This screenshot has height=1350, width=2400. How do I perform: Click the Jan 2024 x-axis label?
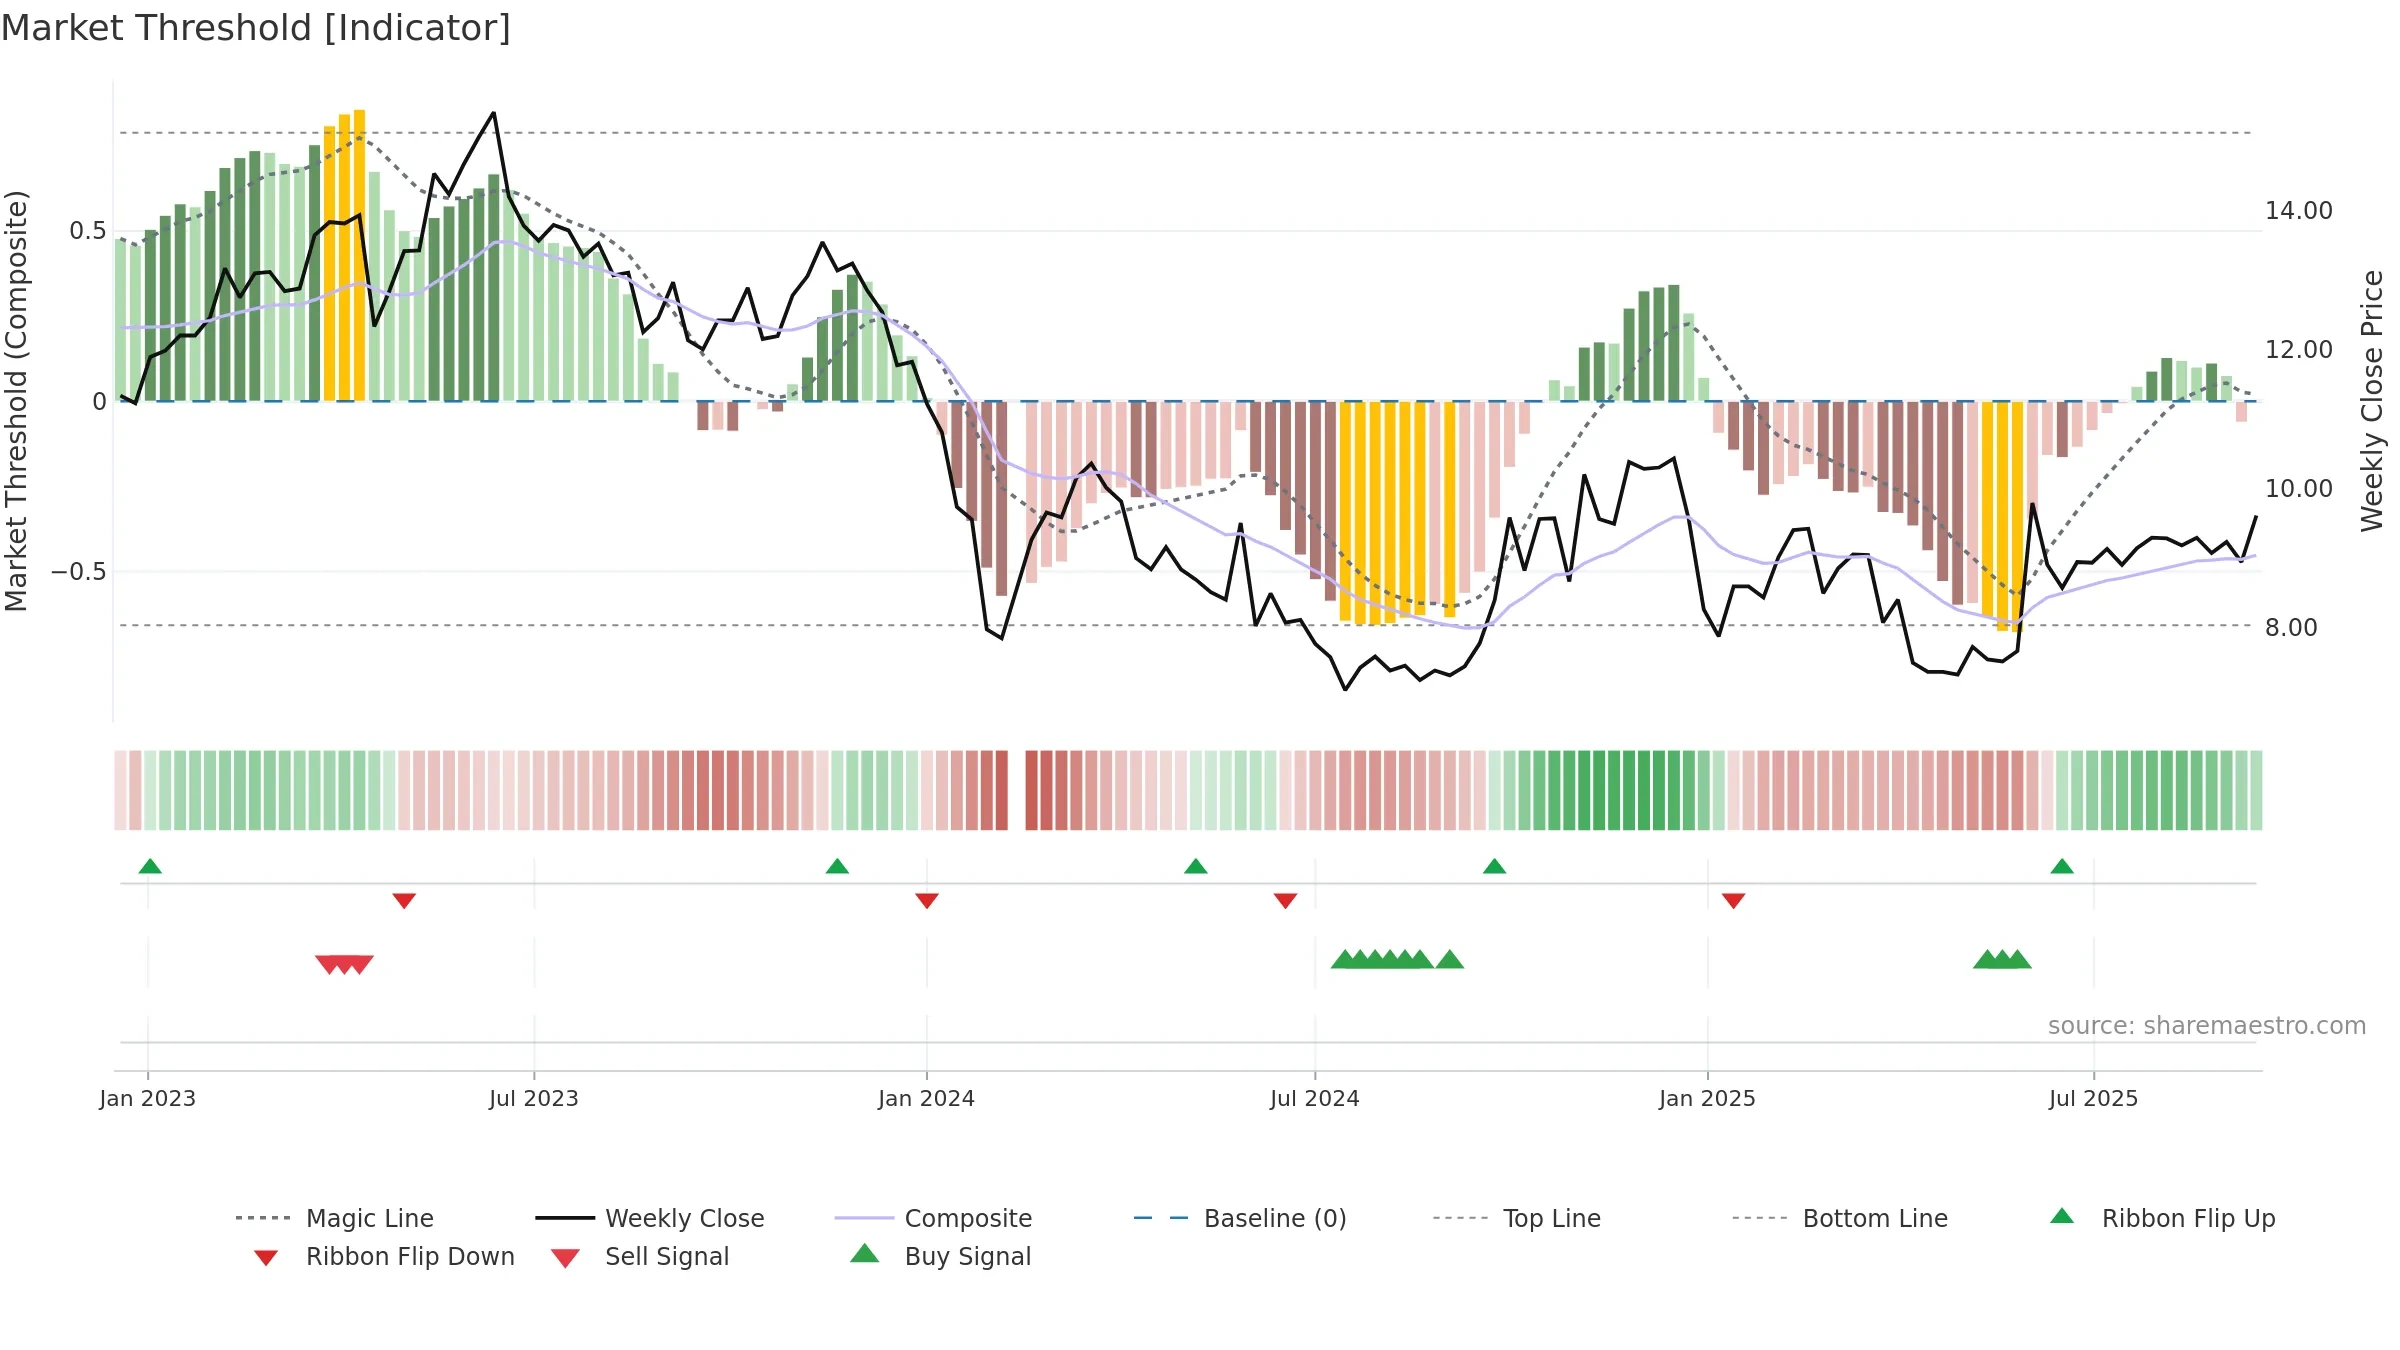(927, 1098)
